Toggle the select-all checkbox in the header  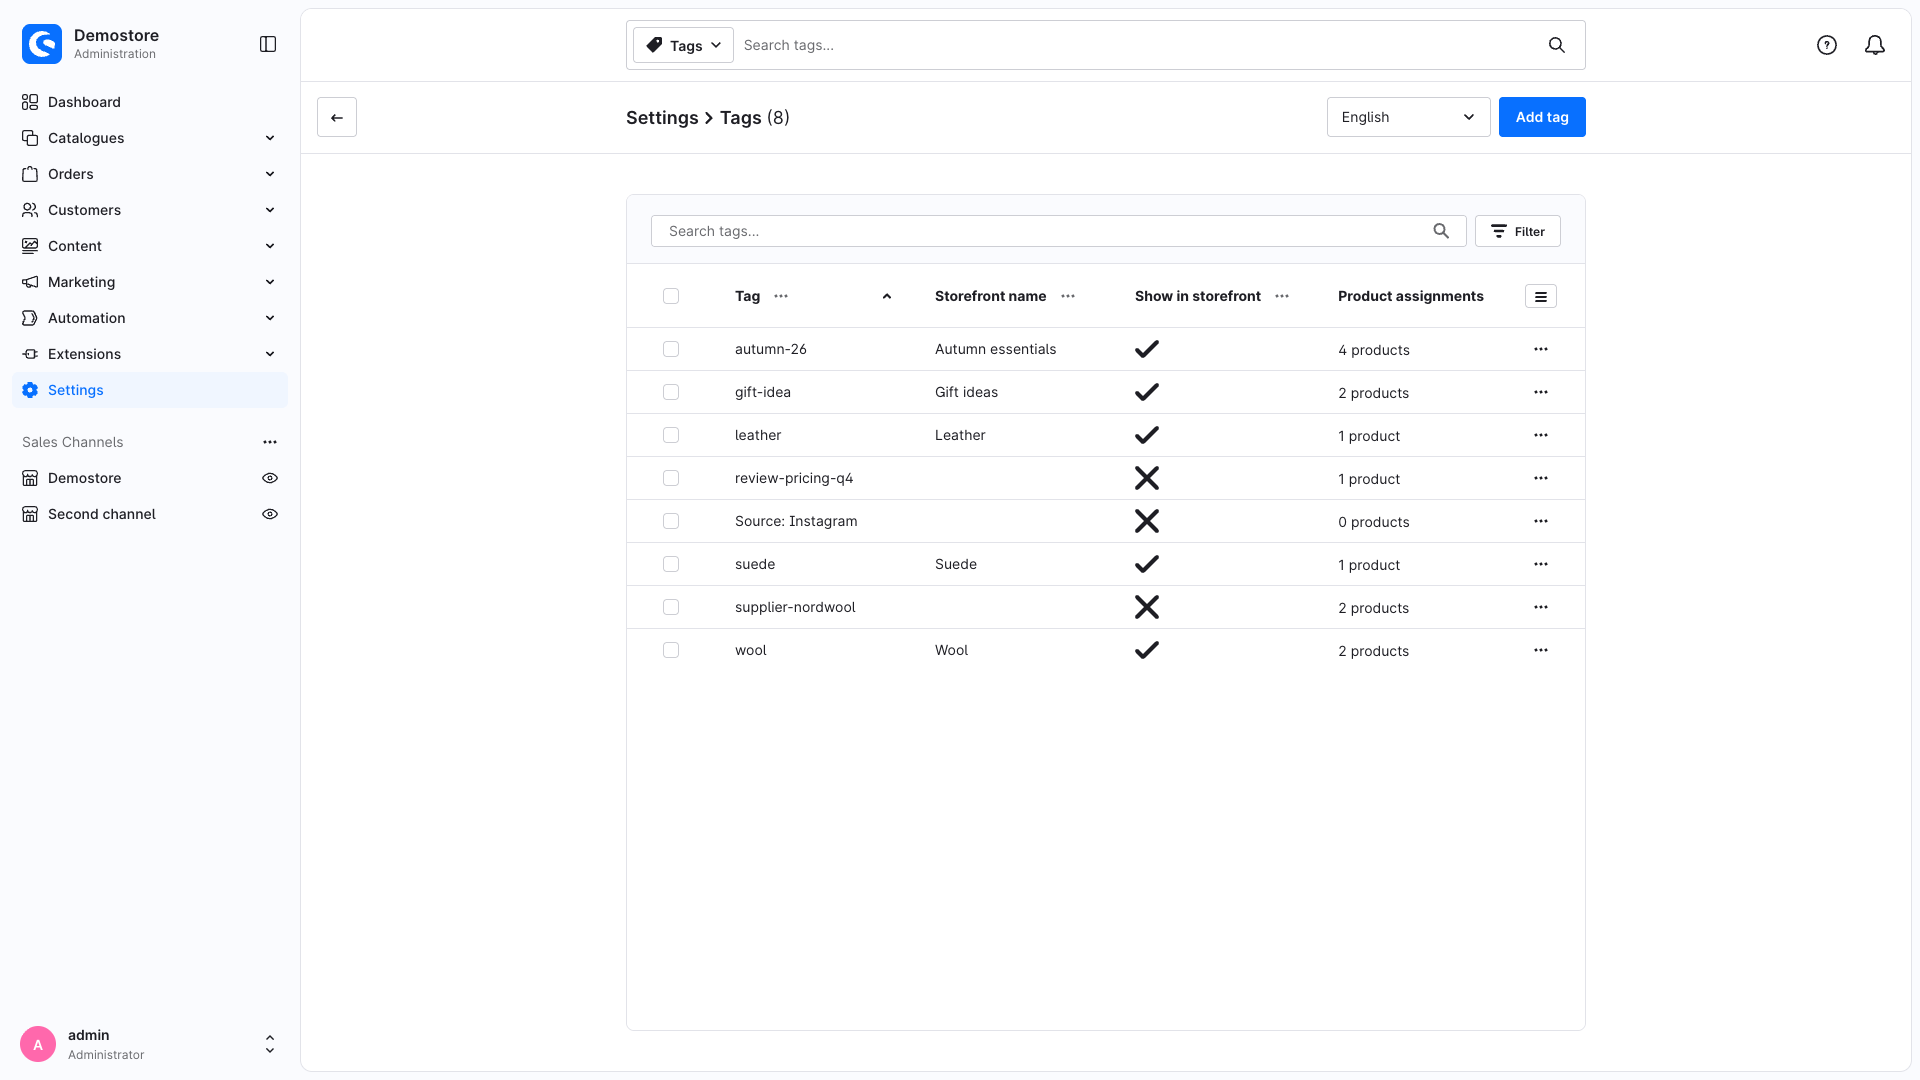[x=671, y=296]
